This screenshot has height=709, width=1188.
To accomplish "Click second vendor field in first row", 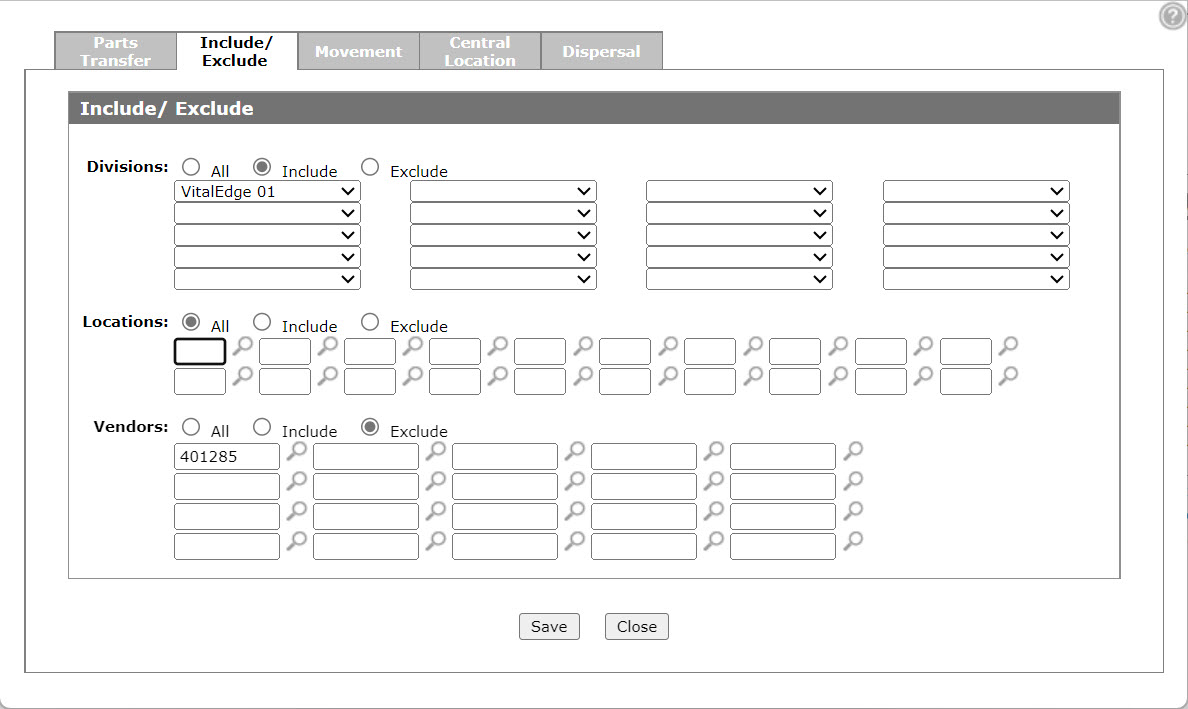I will [x=366, y=457].
